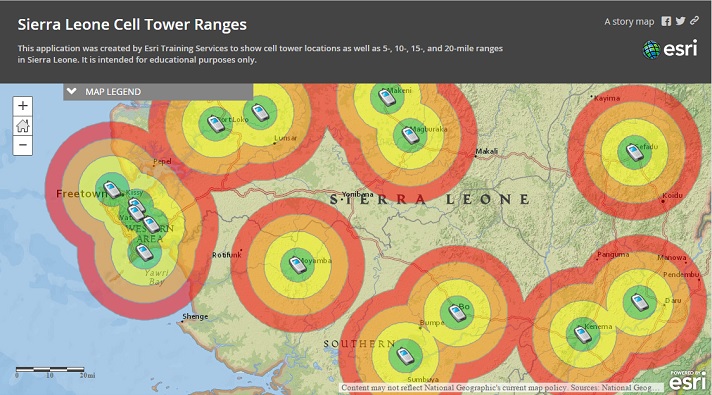Image resolution: width=712 pixels, height=395 pixels.
Task: Click the Rotifunk town label
Action: click(x=226, y=255)
